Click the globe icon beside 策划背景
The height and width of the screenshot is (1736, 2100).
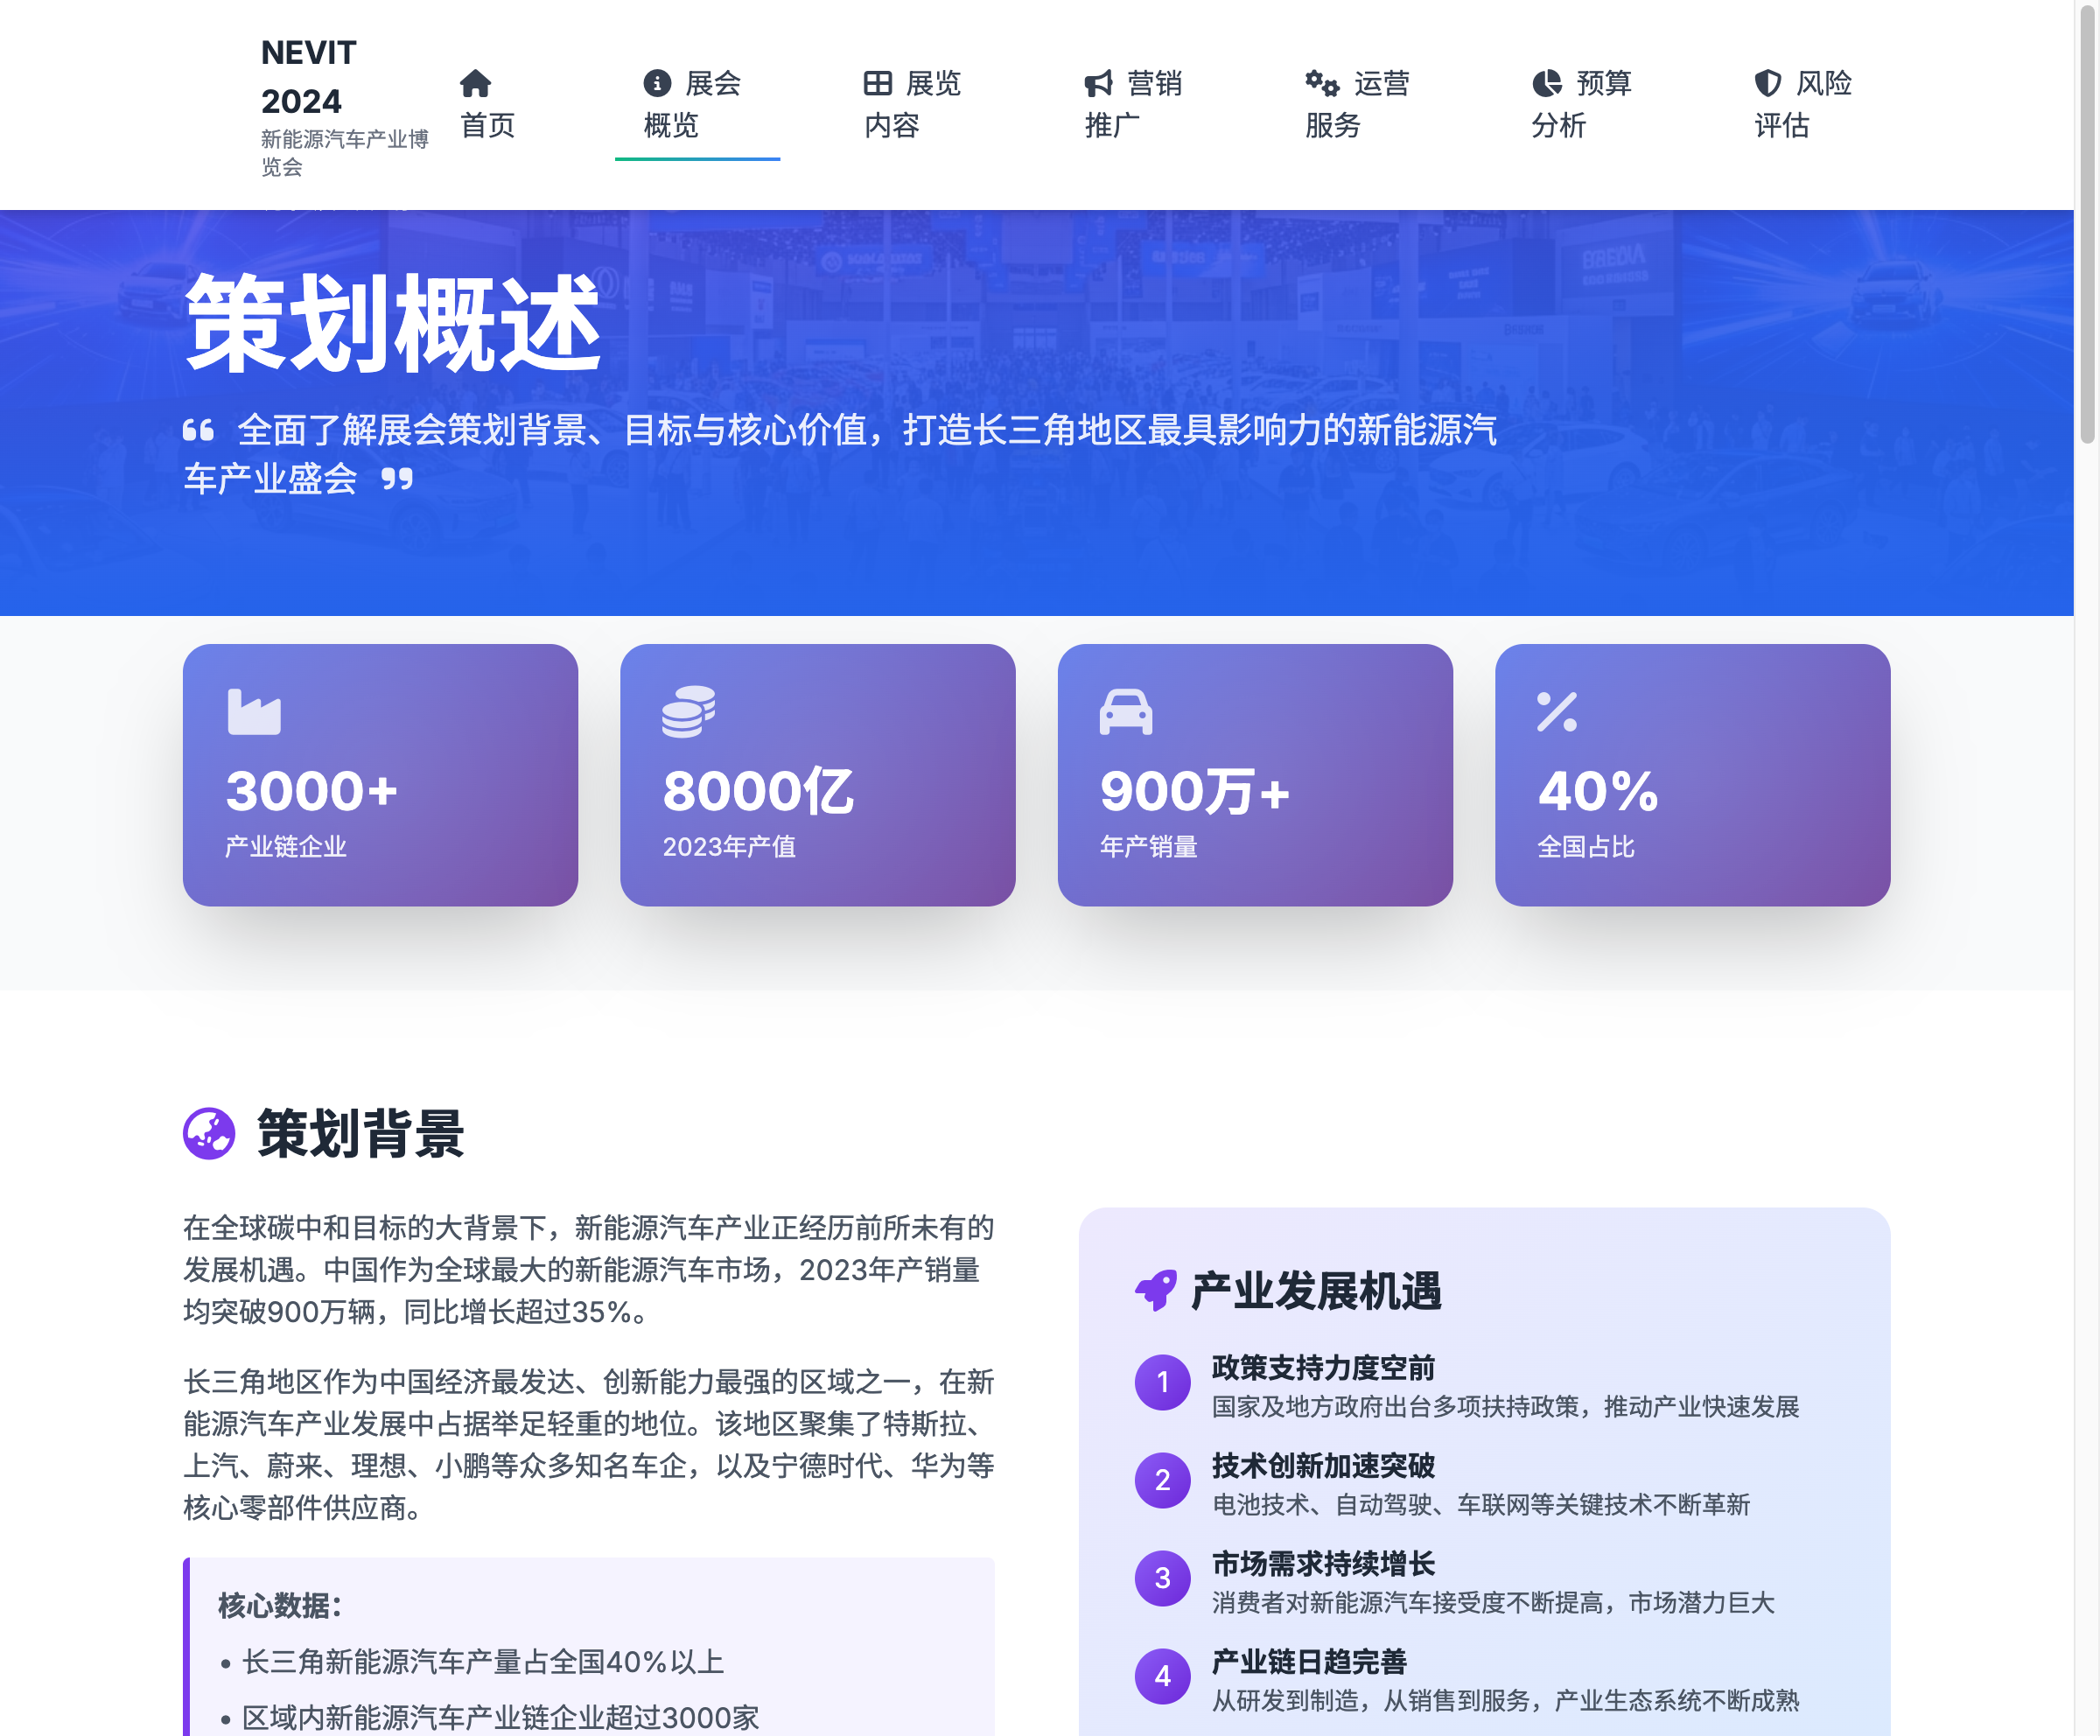[209, 1133]
